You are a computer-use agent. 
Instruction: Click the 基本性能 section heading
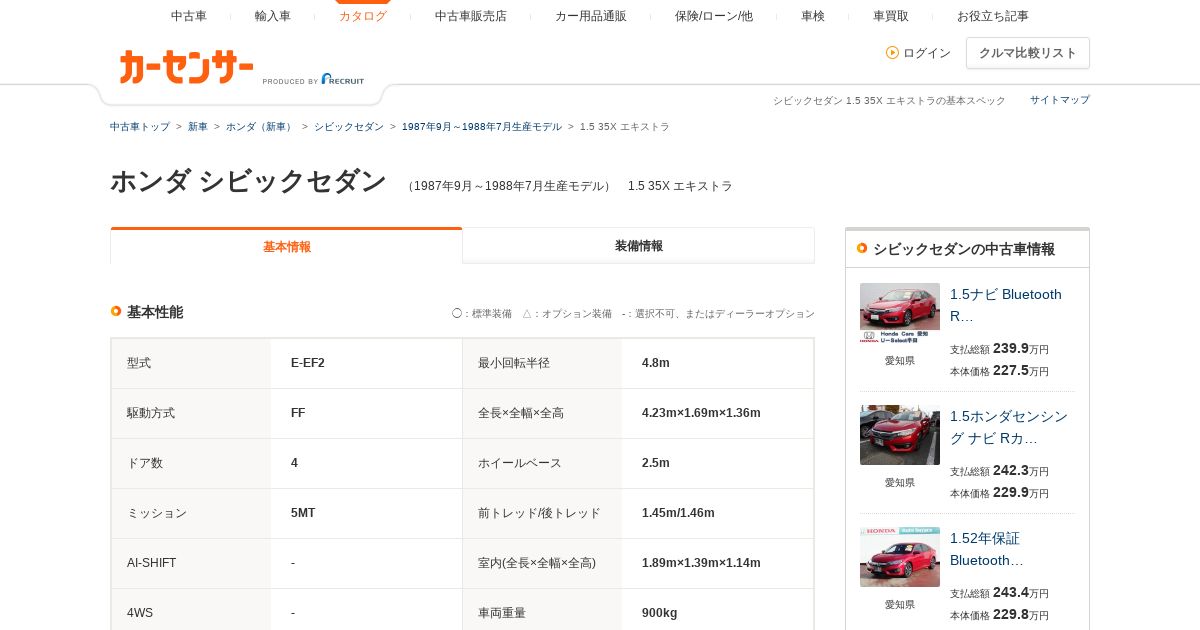point(155,312)
